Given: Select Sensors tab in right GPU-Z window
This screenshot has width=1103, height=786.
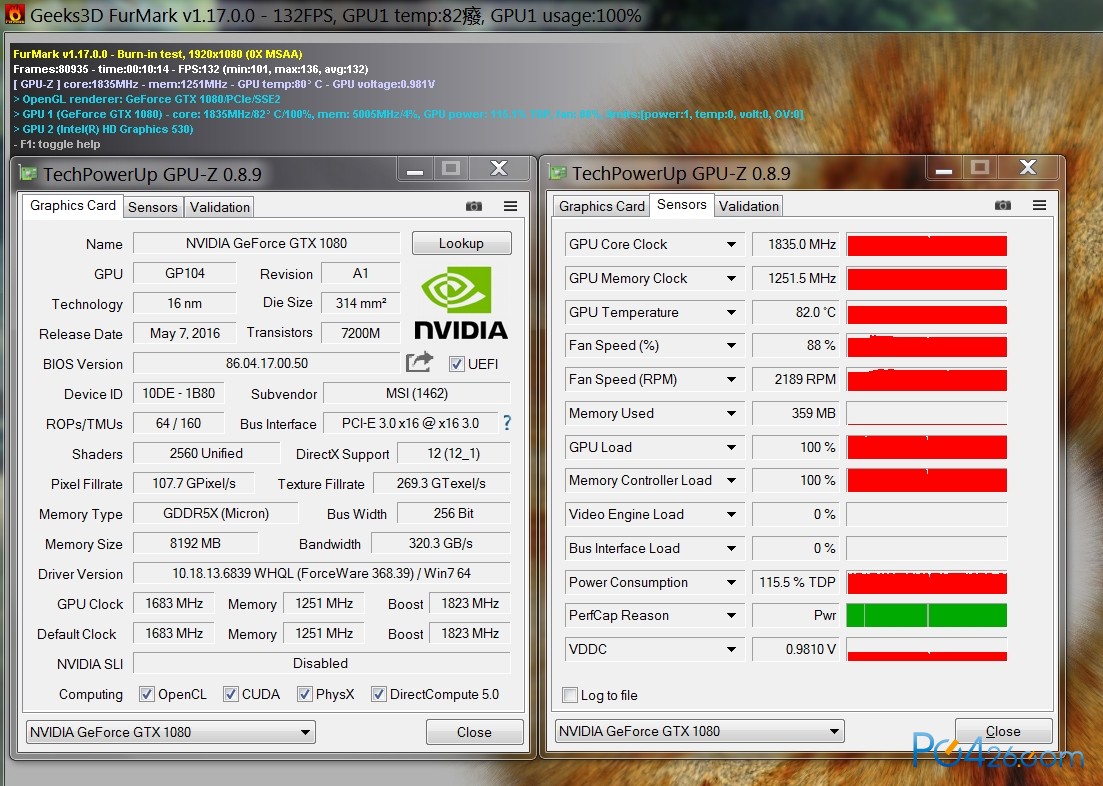Looking at the screenshot, I should point(682,205).
